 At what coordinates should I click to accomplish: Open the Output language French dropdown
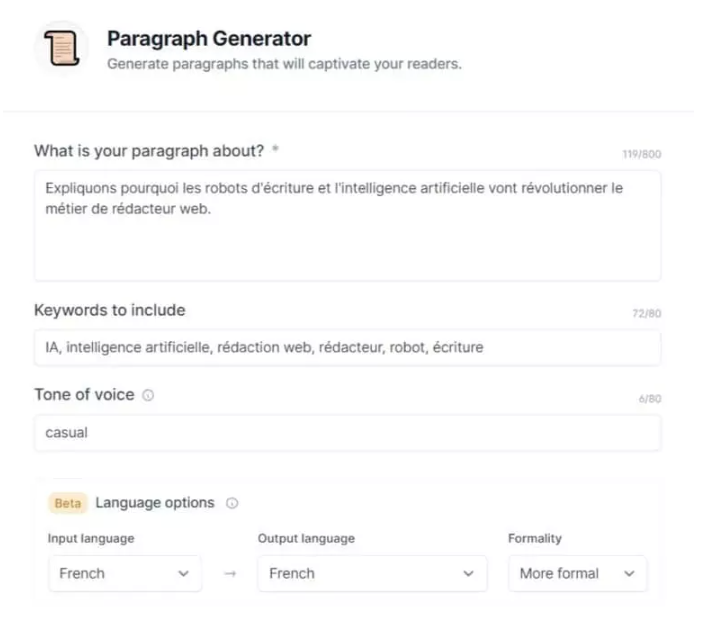(x=372, y=574)
